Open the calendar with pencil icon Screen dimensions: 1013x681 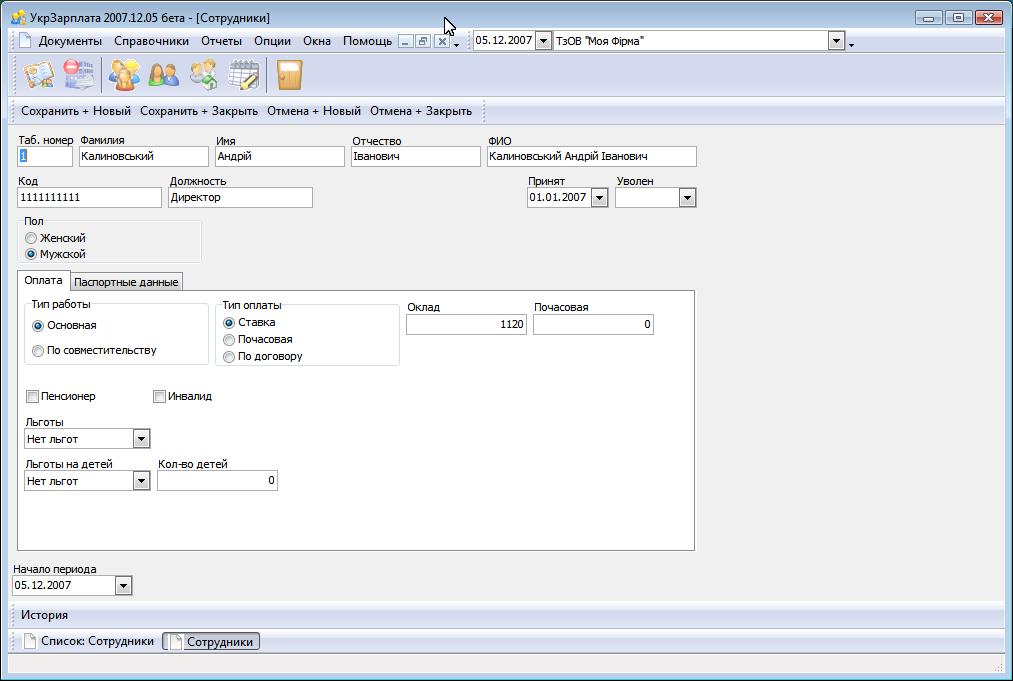coord(244,75)
